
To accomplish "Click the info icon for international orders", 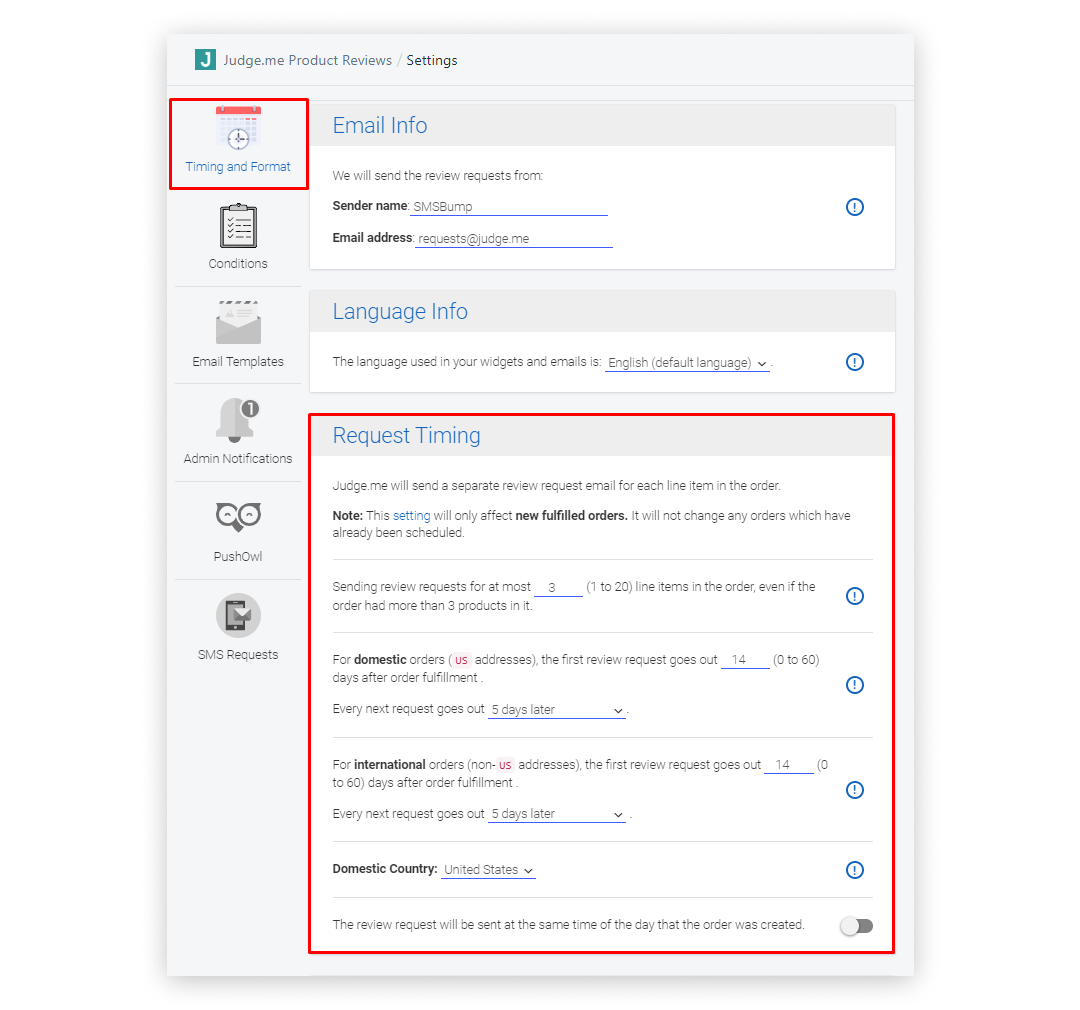I will tap(855, 790).
